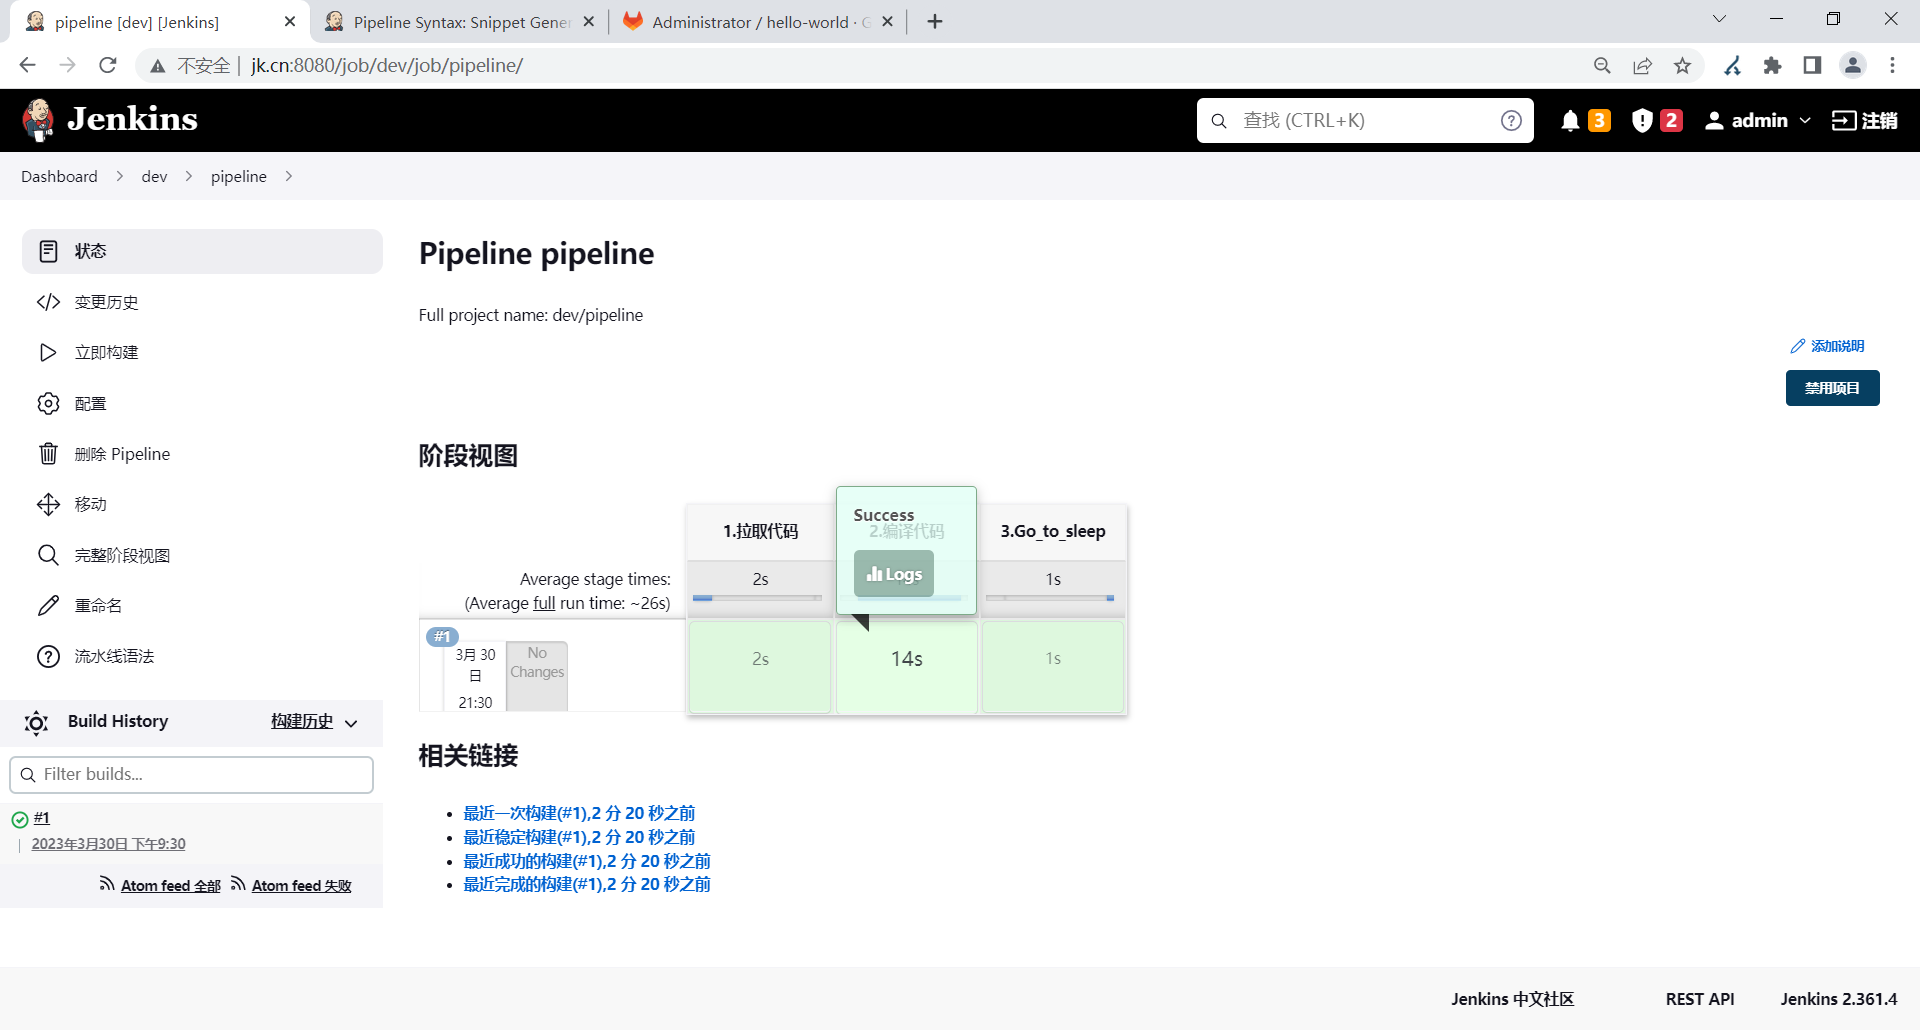
Task: Open the browser tab search dropdown
Action: pos(1720,19)
